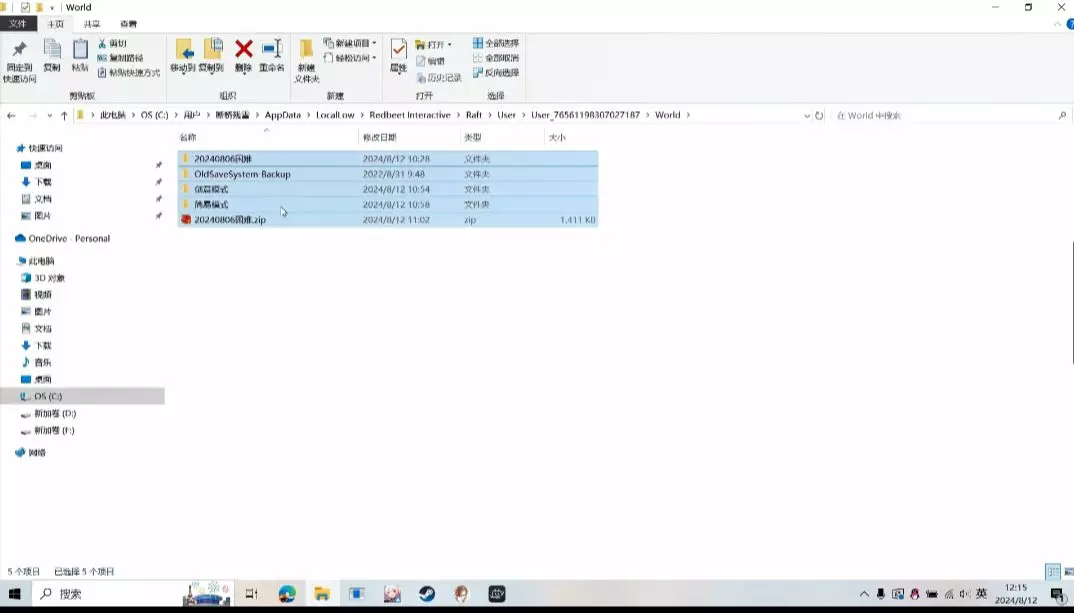
Task: Switch to the 主页 (Home) tab
Action: tap(55, 24)
